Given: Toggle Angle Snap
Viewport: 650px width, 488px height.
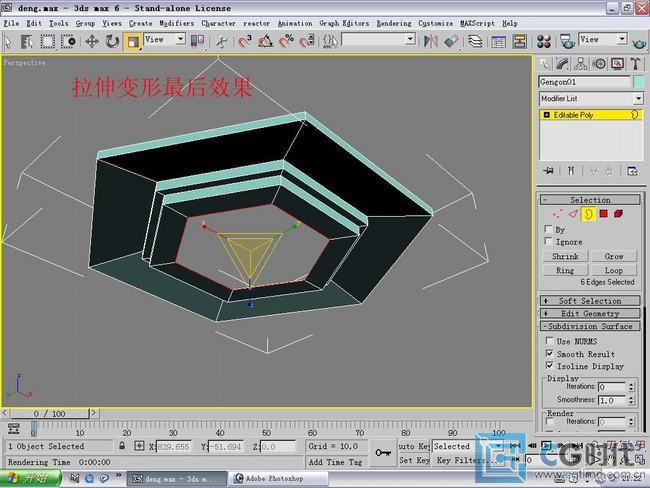Looking at the screenshot, I should (x=265, y=41).
